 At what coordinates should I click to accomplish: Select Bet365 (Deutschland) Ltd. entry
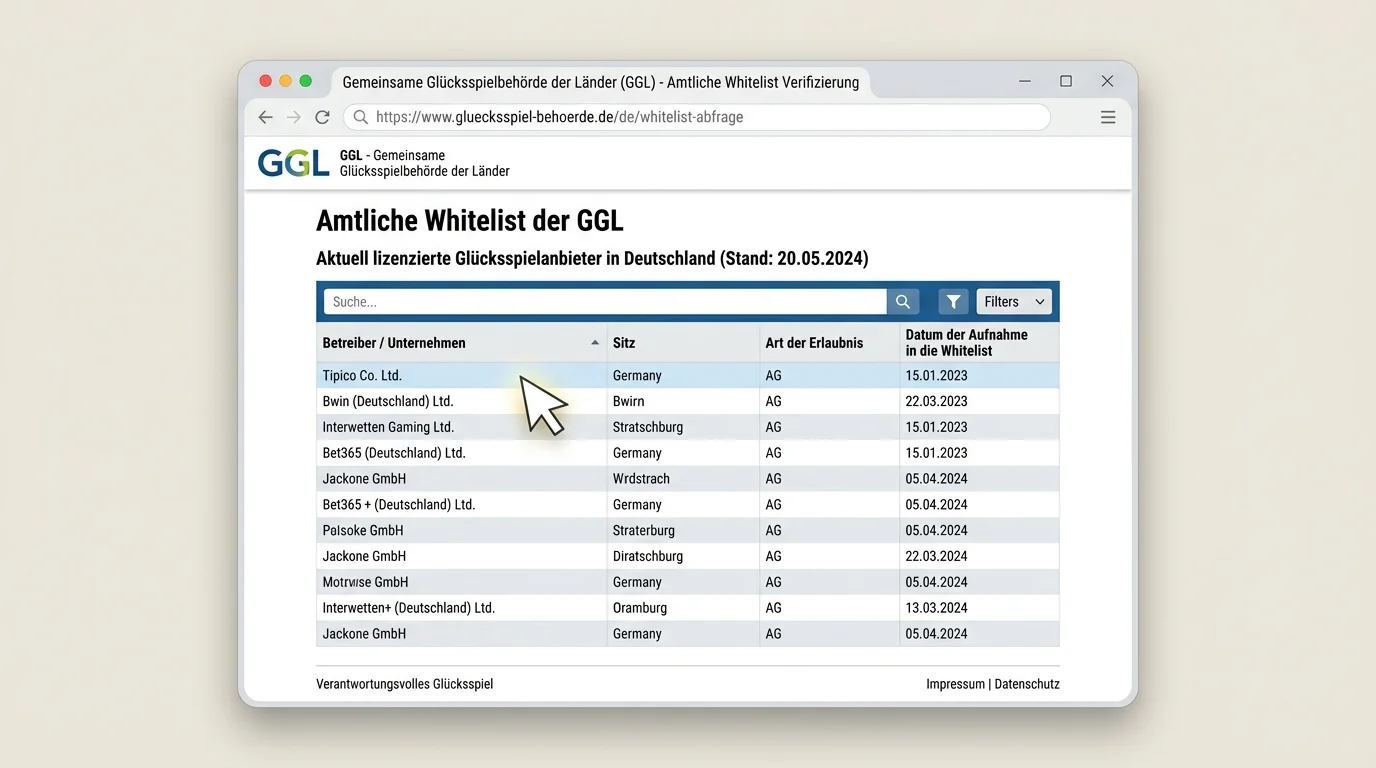pyautogui.click(x=394, y=453)
